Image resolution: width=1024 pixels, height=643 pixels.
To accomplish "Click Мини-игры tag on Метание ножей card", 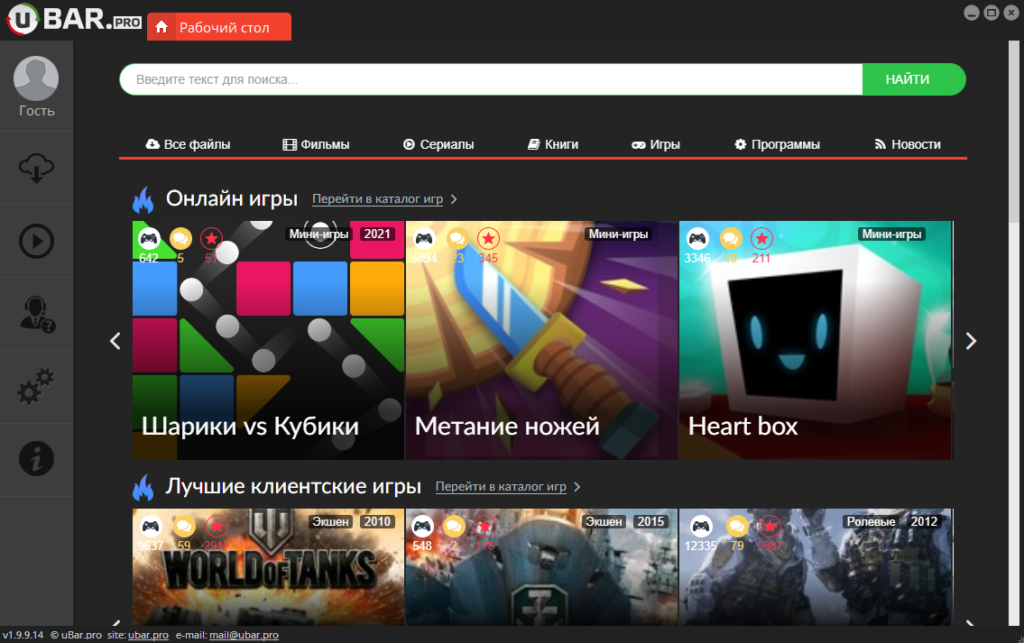I will coord(618,234).
